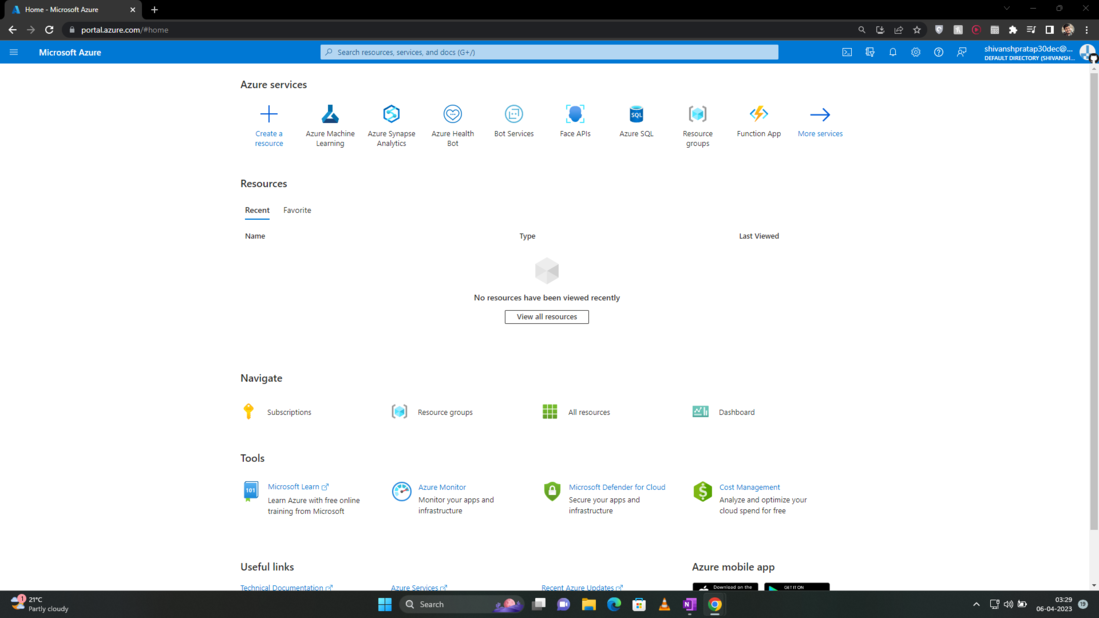This screenshot has width=1099, height=618.
Task: Click the Cost Management dollar icon
Action: 702,491
